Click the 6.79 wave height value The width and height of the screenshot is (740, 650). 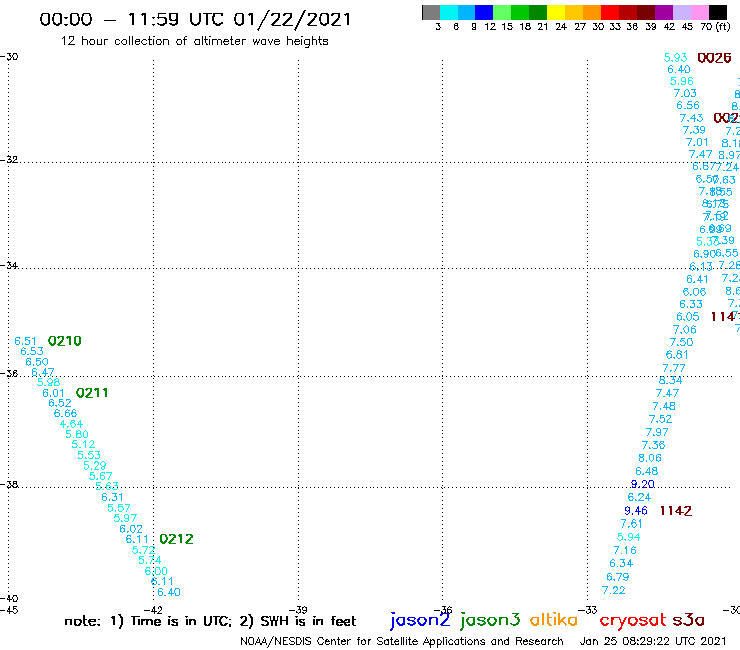(618, 577)
